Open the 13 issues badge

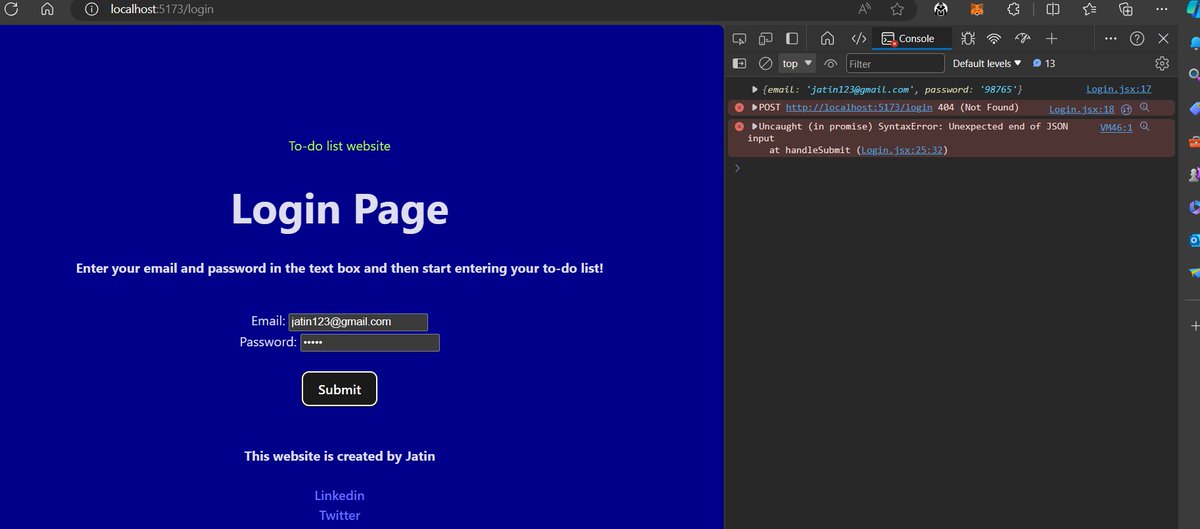point(1044,63)
